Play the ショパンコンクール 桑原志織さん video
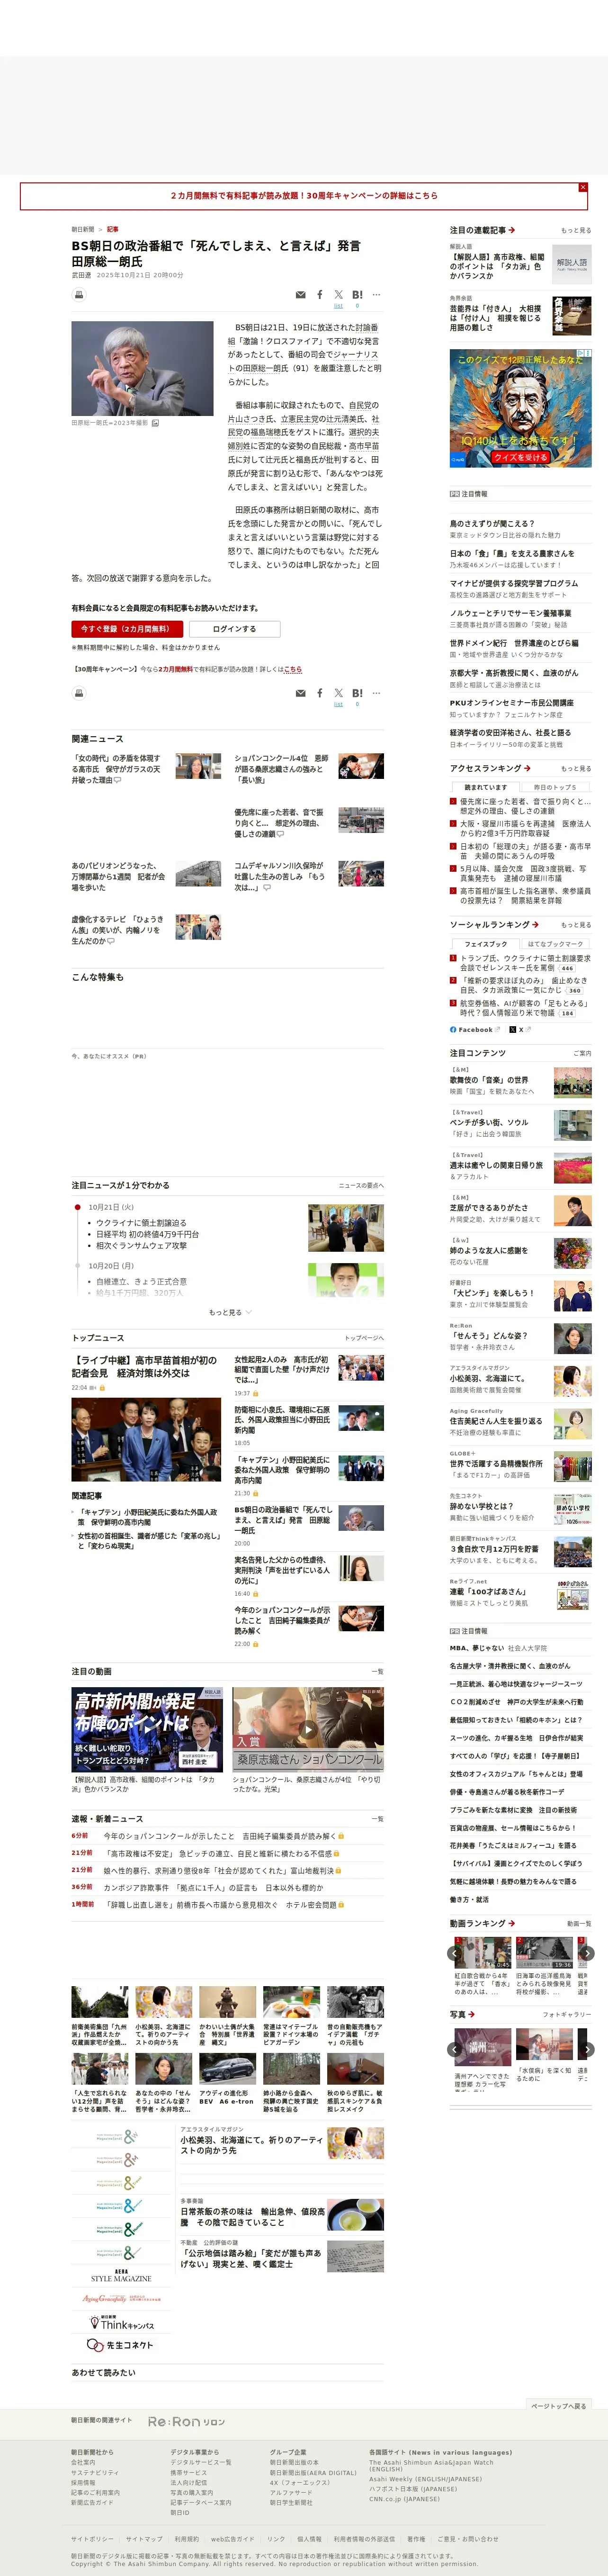The height and width of the screenshot is (2576, 608). click(x=308, y=1730)
